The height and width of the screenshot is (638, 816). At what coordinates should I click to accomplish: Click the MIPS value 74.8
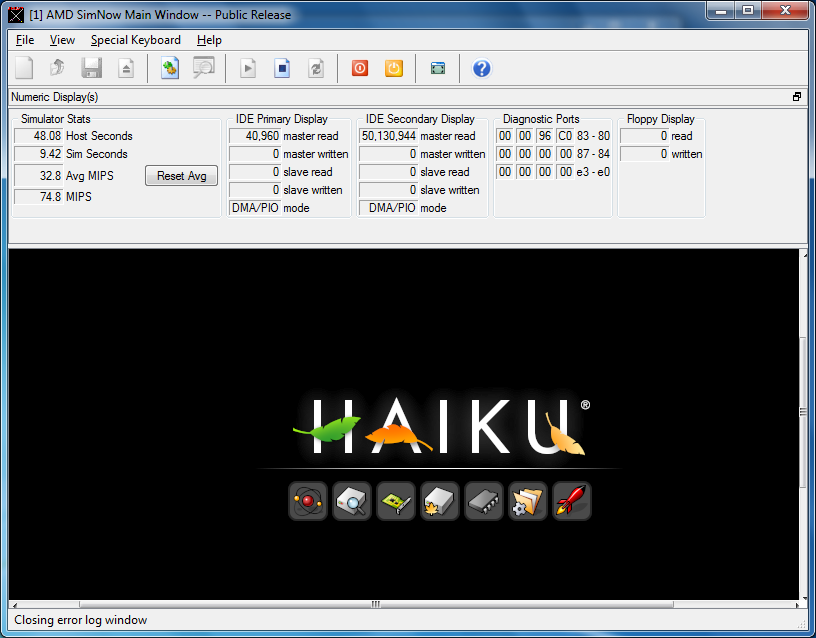point(39,197)
